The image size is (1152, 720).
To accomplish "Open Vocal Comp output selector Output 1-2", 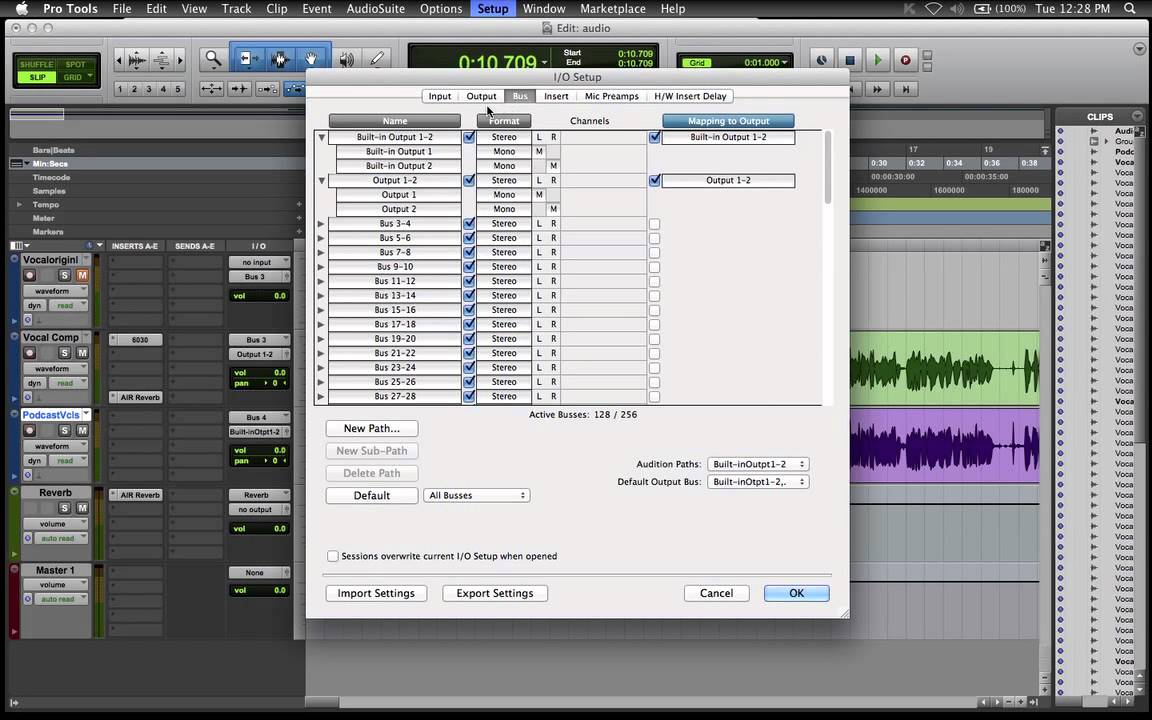I will tap(259, 354).
